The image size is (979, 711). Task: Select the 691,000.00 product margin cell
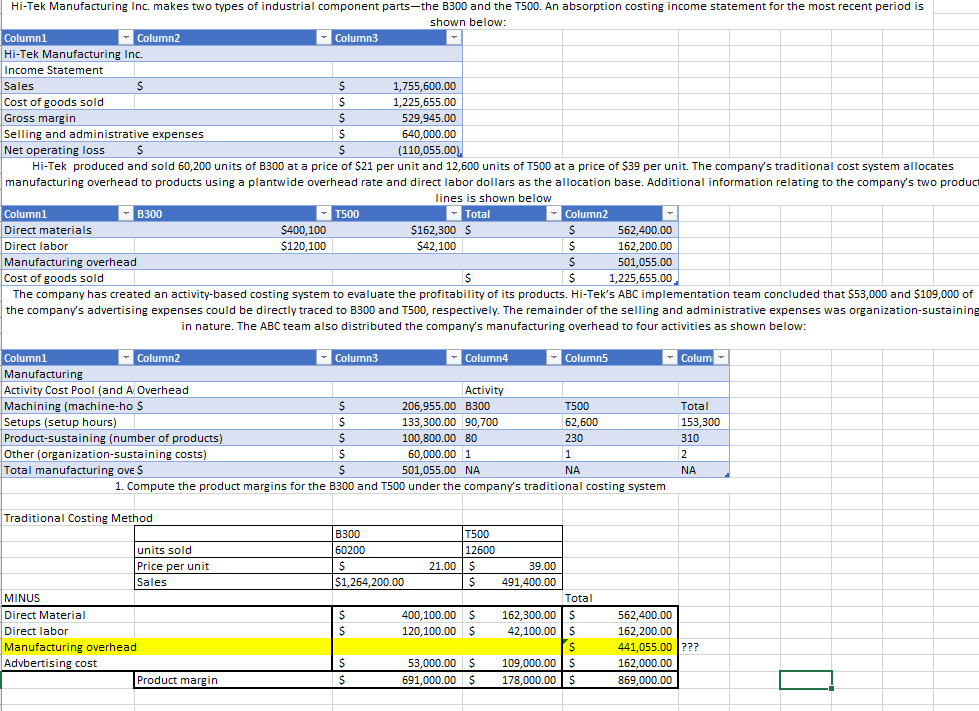pos(397,680)
